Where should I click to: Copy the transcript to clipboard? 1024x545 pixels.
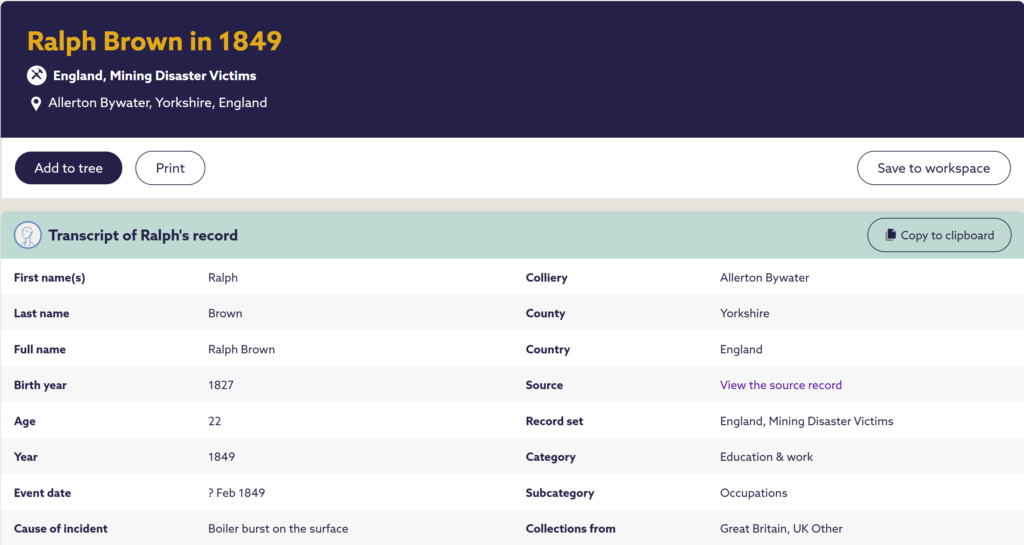(939, 235)
